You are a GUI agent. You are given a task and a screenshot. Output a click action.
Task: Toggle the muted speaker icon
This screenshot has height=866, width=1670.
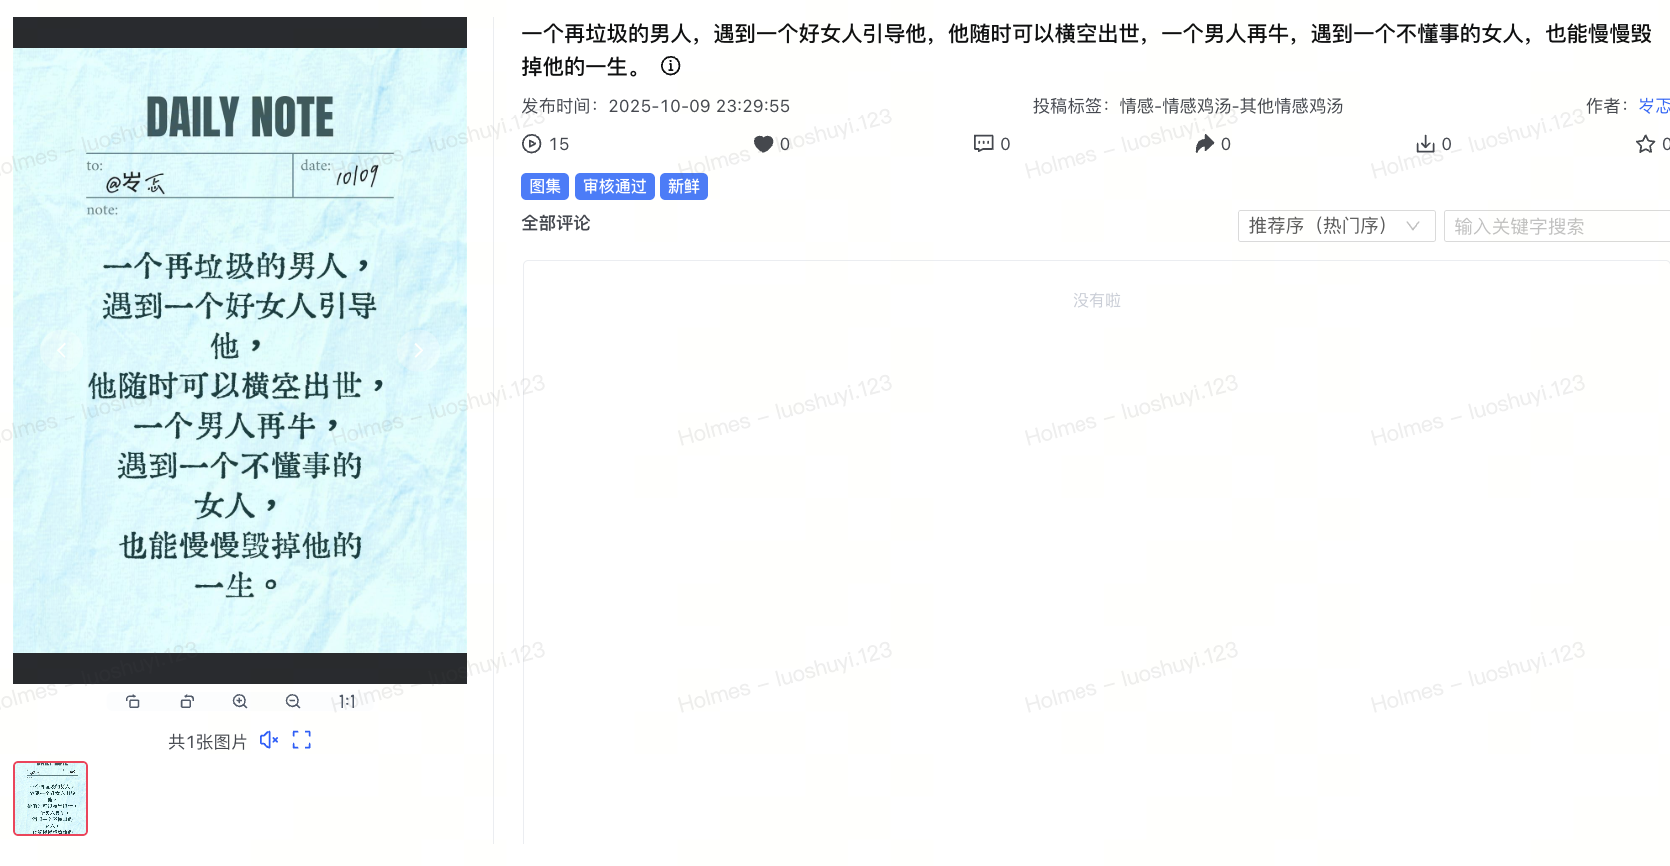pos(269,740)
